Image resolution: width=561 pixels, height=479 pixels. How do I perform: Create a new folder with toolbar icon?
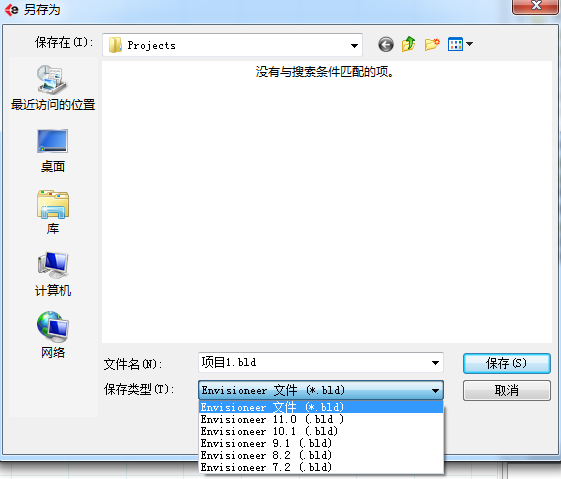coord(432,44)
